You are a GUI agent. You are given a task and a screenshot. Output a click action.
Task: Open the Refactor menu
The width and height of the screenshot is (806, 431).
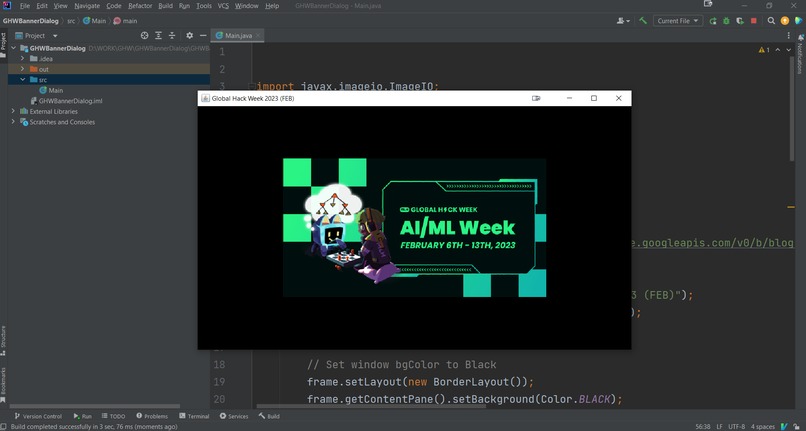click(140, 6)
